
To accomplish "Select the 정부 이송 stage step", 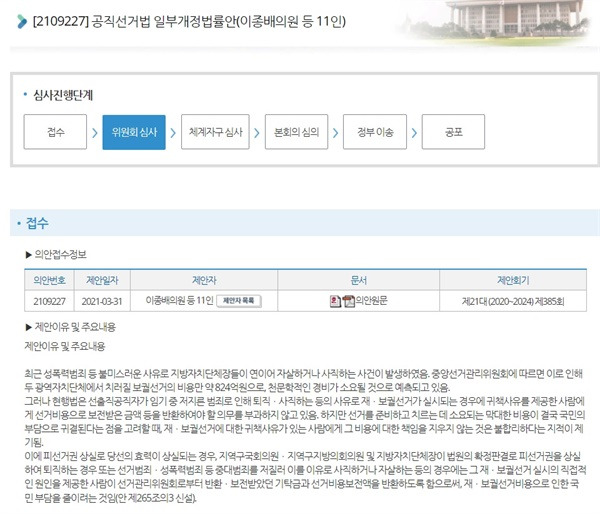I will 375,132.
